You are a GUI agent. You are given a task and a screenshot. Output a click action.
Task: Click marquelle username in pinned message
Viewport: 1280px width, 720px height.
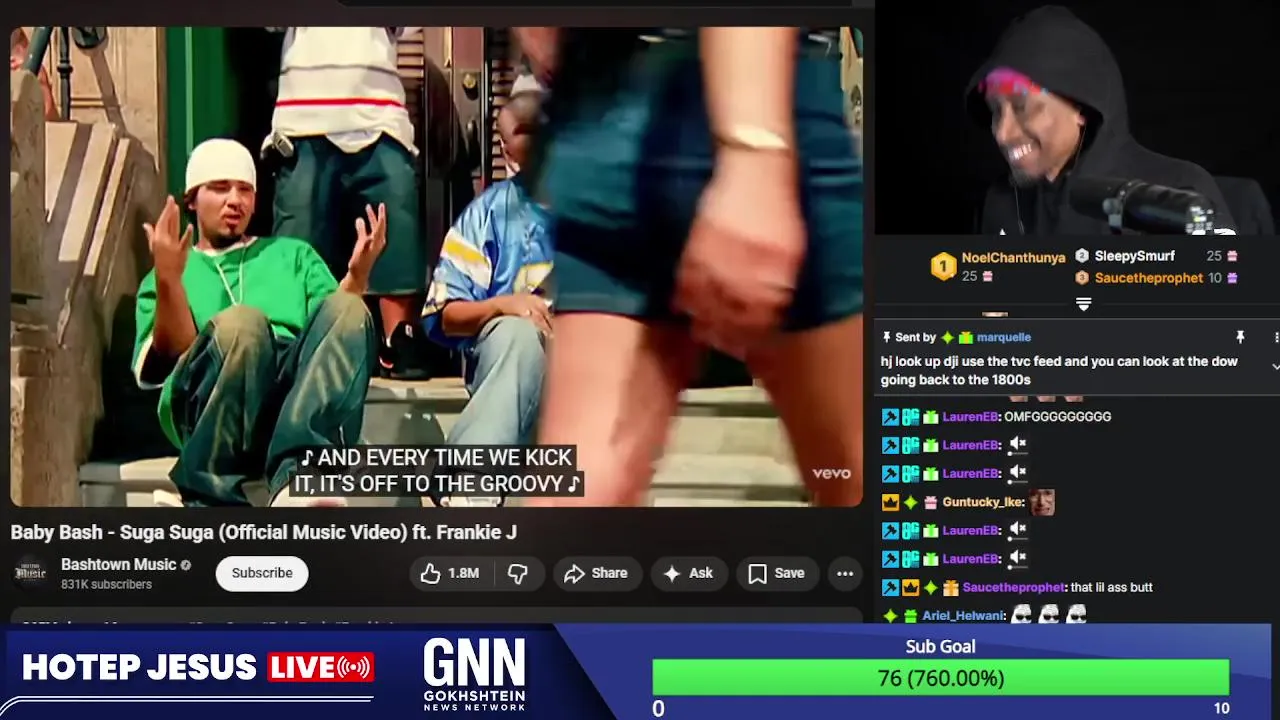pyautogui.click(x=1004, y=337)
